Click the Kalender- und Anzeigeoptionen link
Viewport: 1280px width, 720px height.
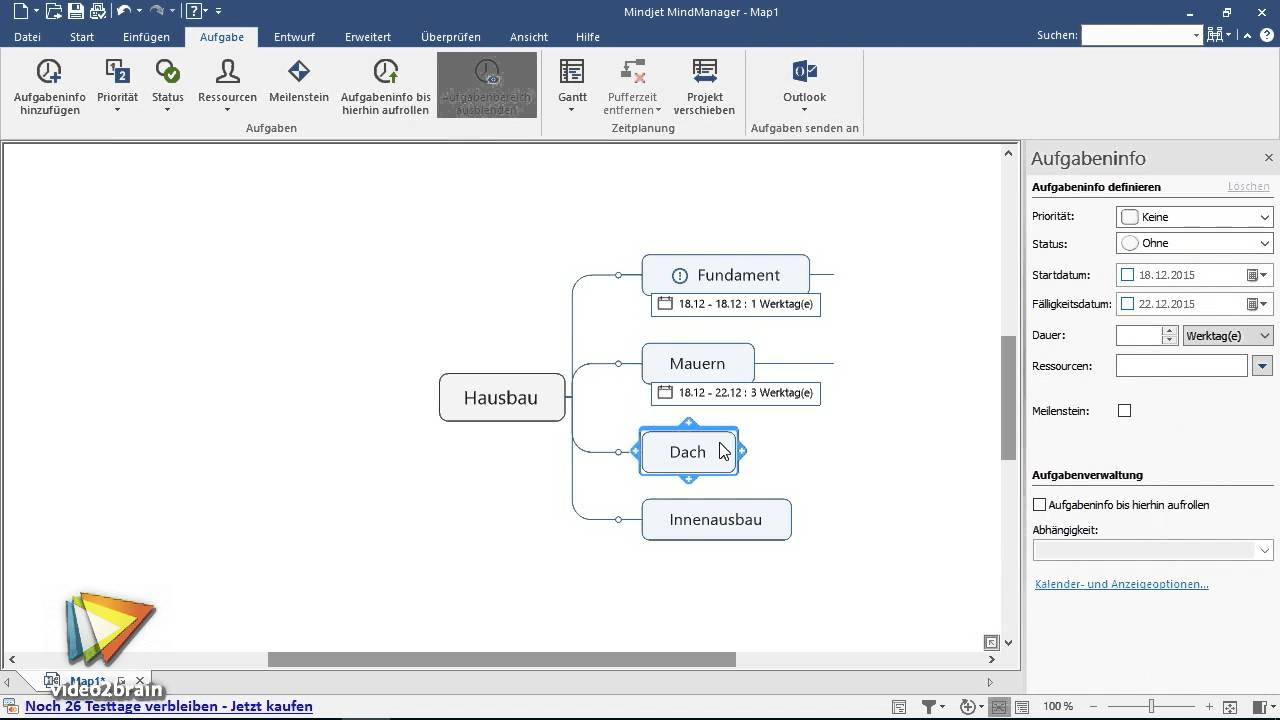pyautogui.click(x=1121, y=584)
